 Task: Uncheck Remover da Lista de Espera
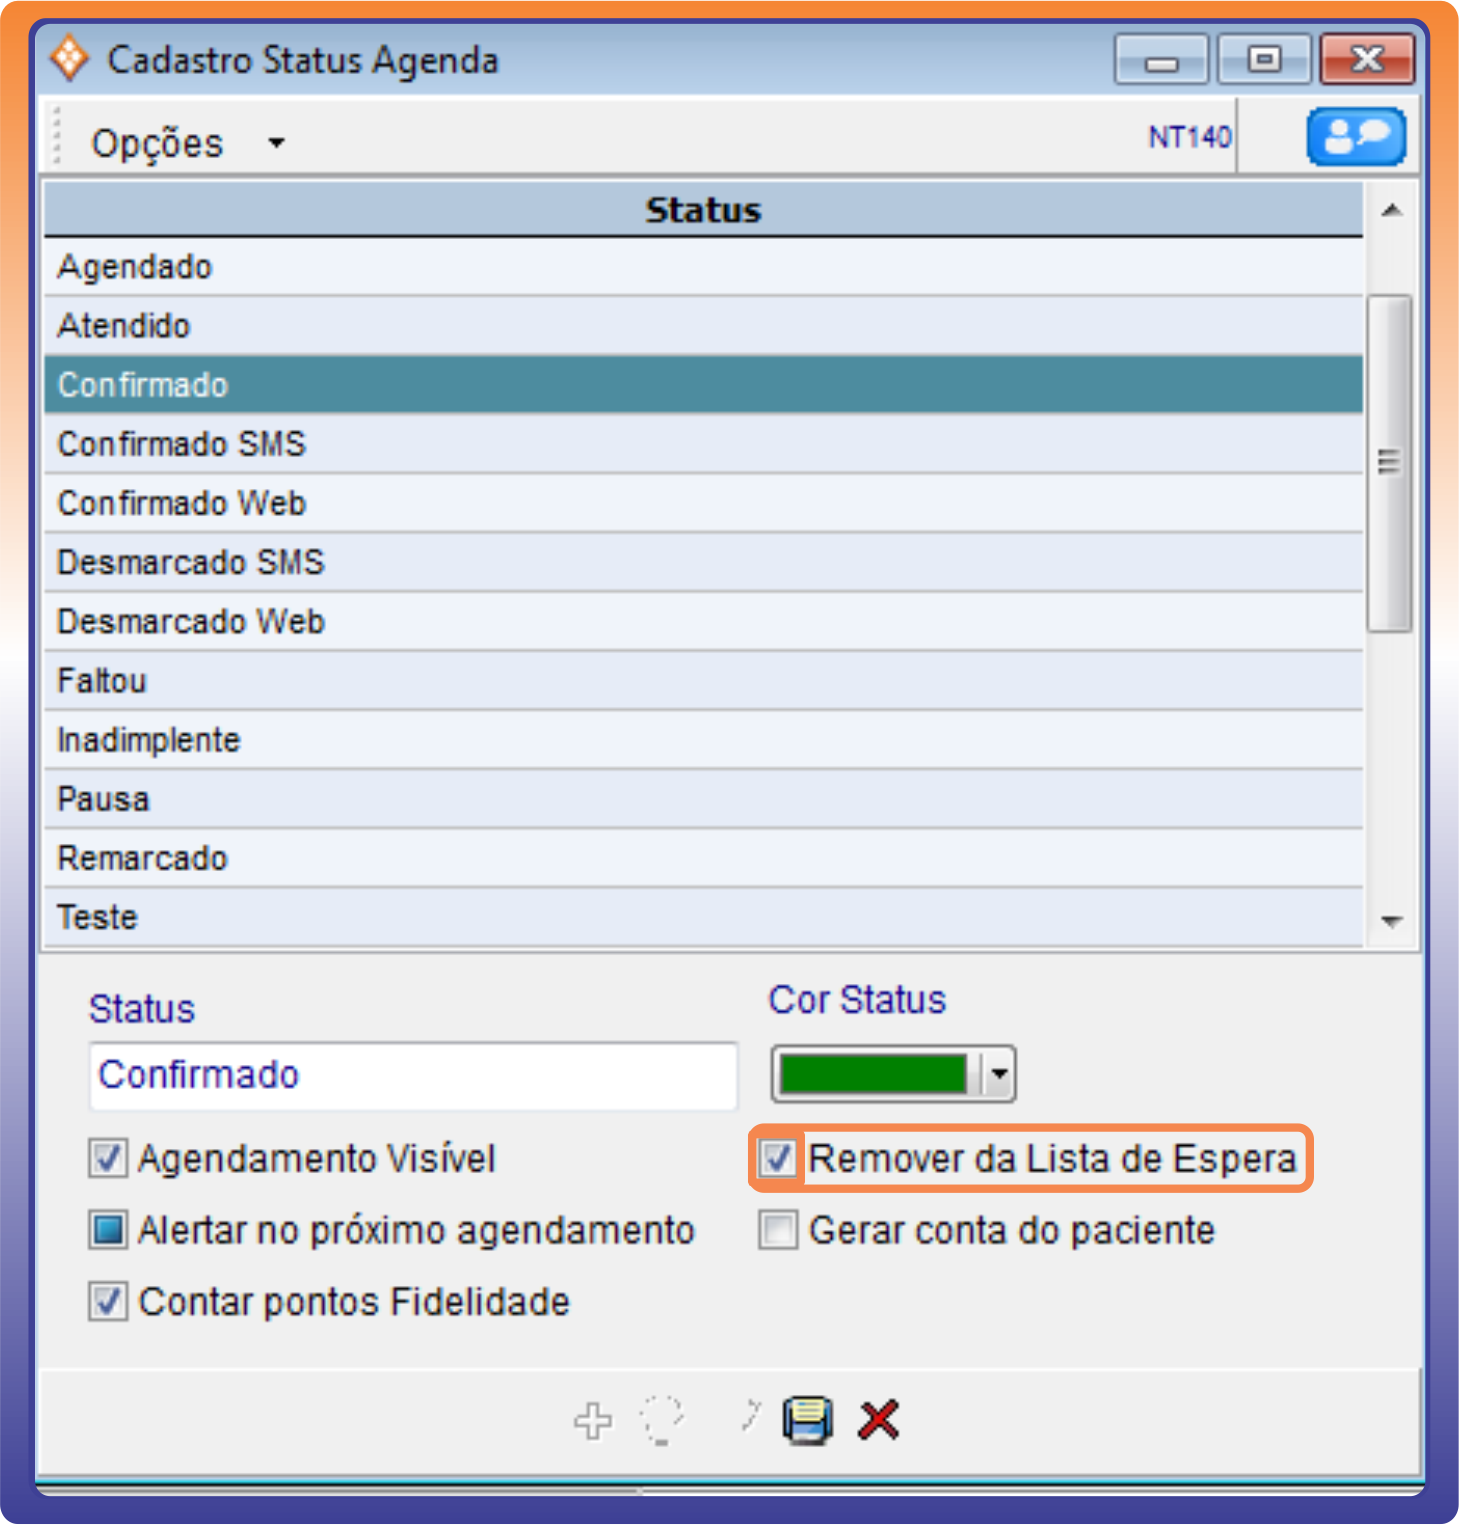click(x=777, y=1159)
